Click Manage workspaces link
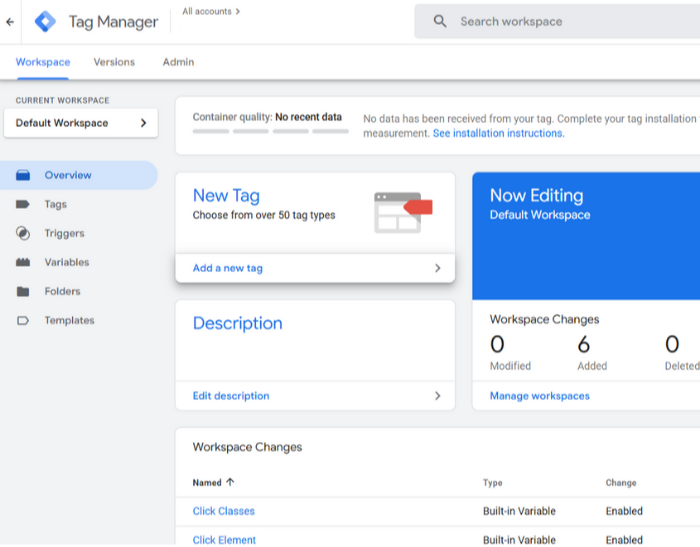700x547 pixels. tap(539, 396)
